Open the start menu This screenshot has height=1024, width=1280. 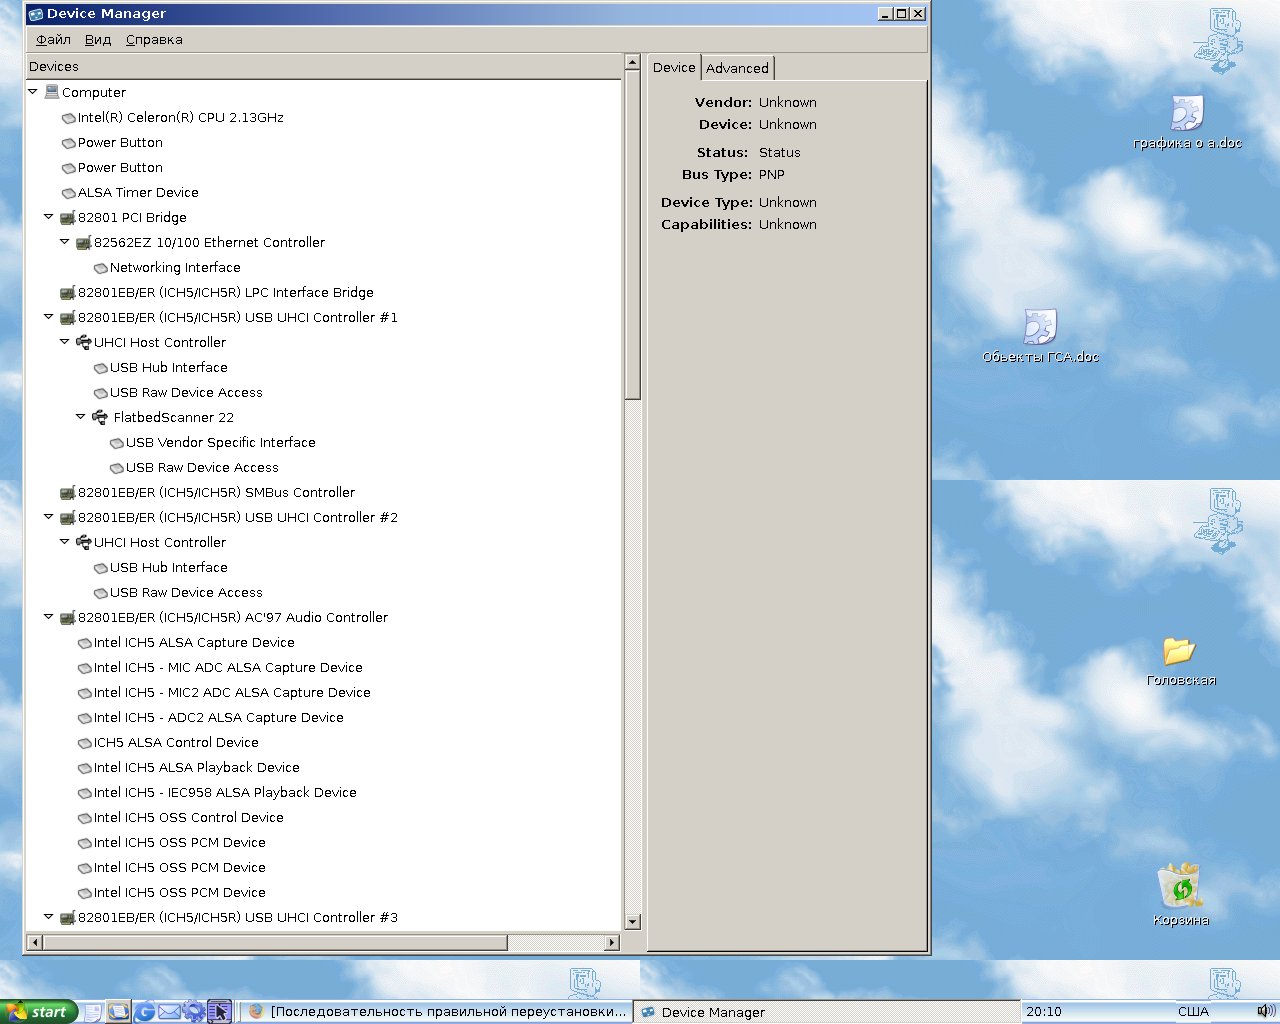[39, 1011]
